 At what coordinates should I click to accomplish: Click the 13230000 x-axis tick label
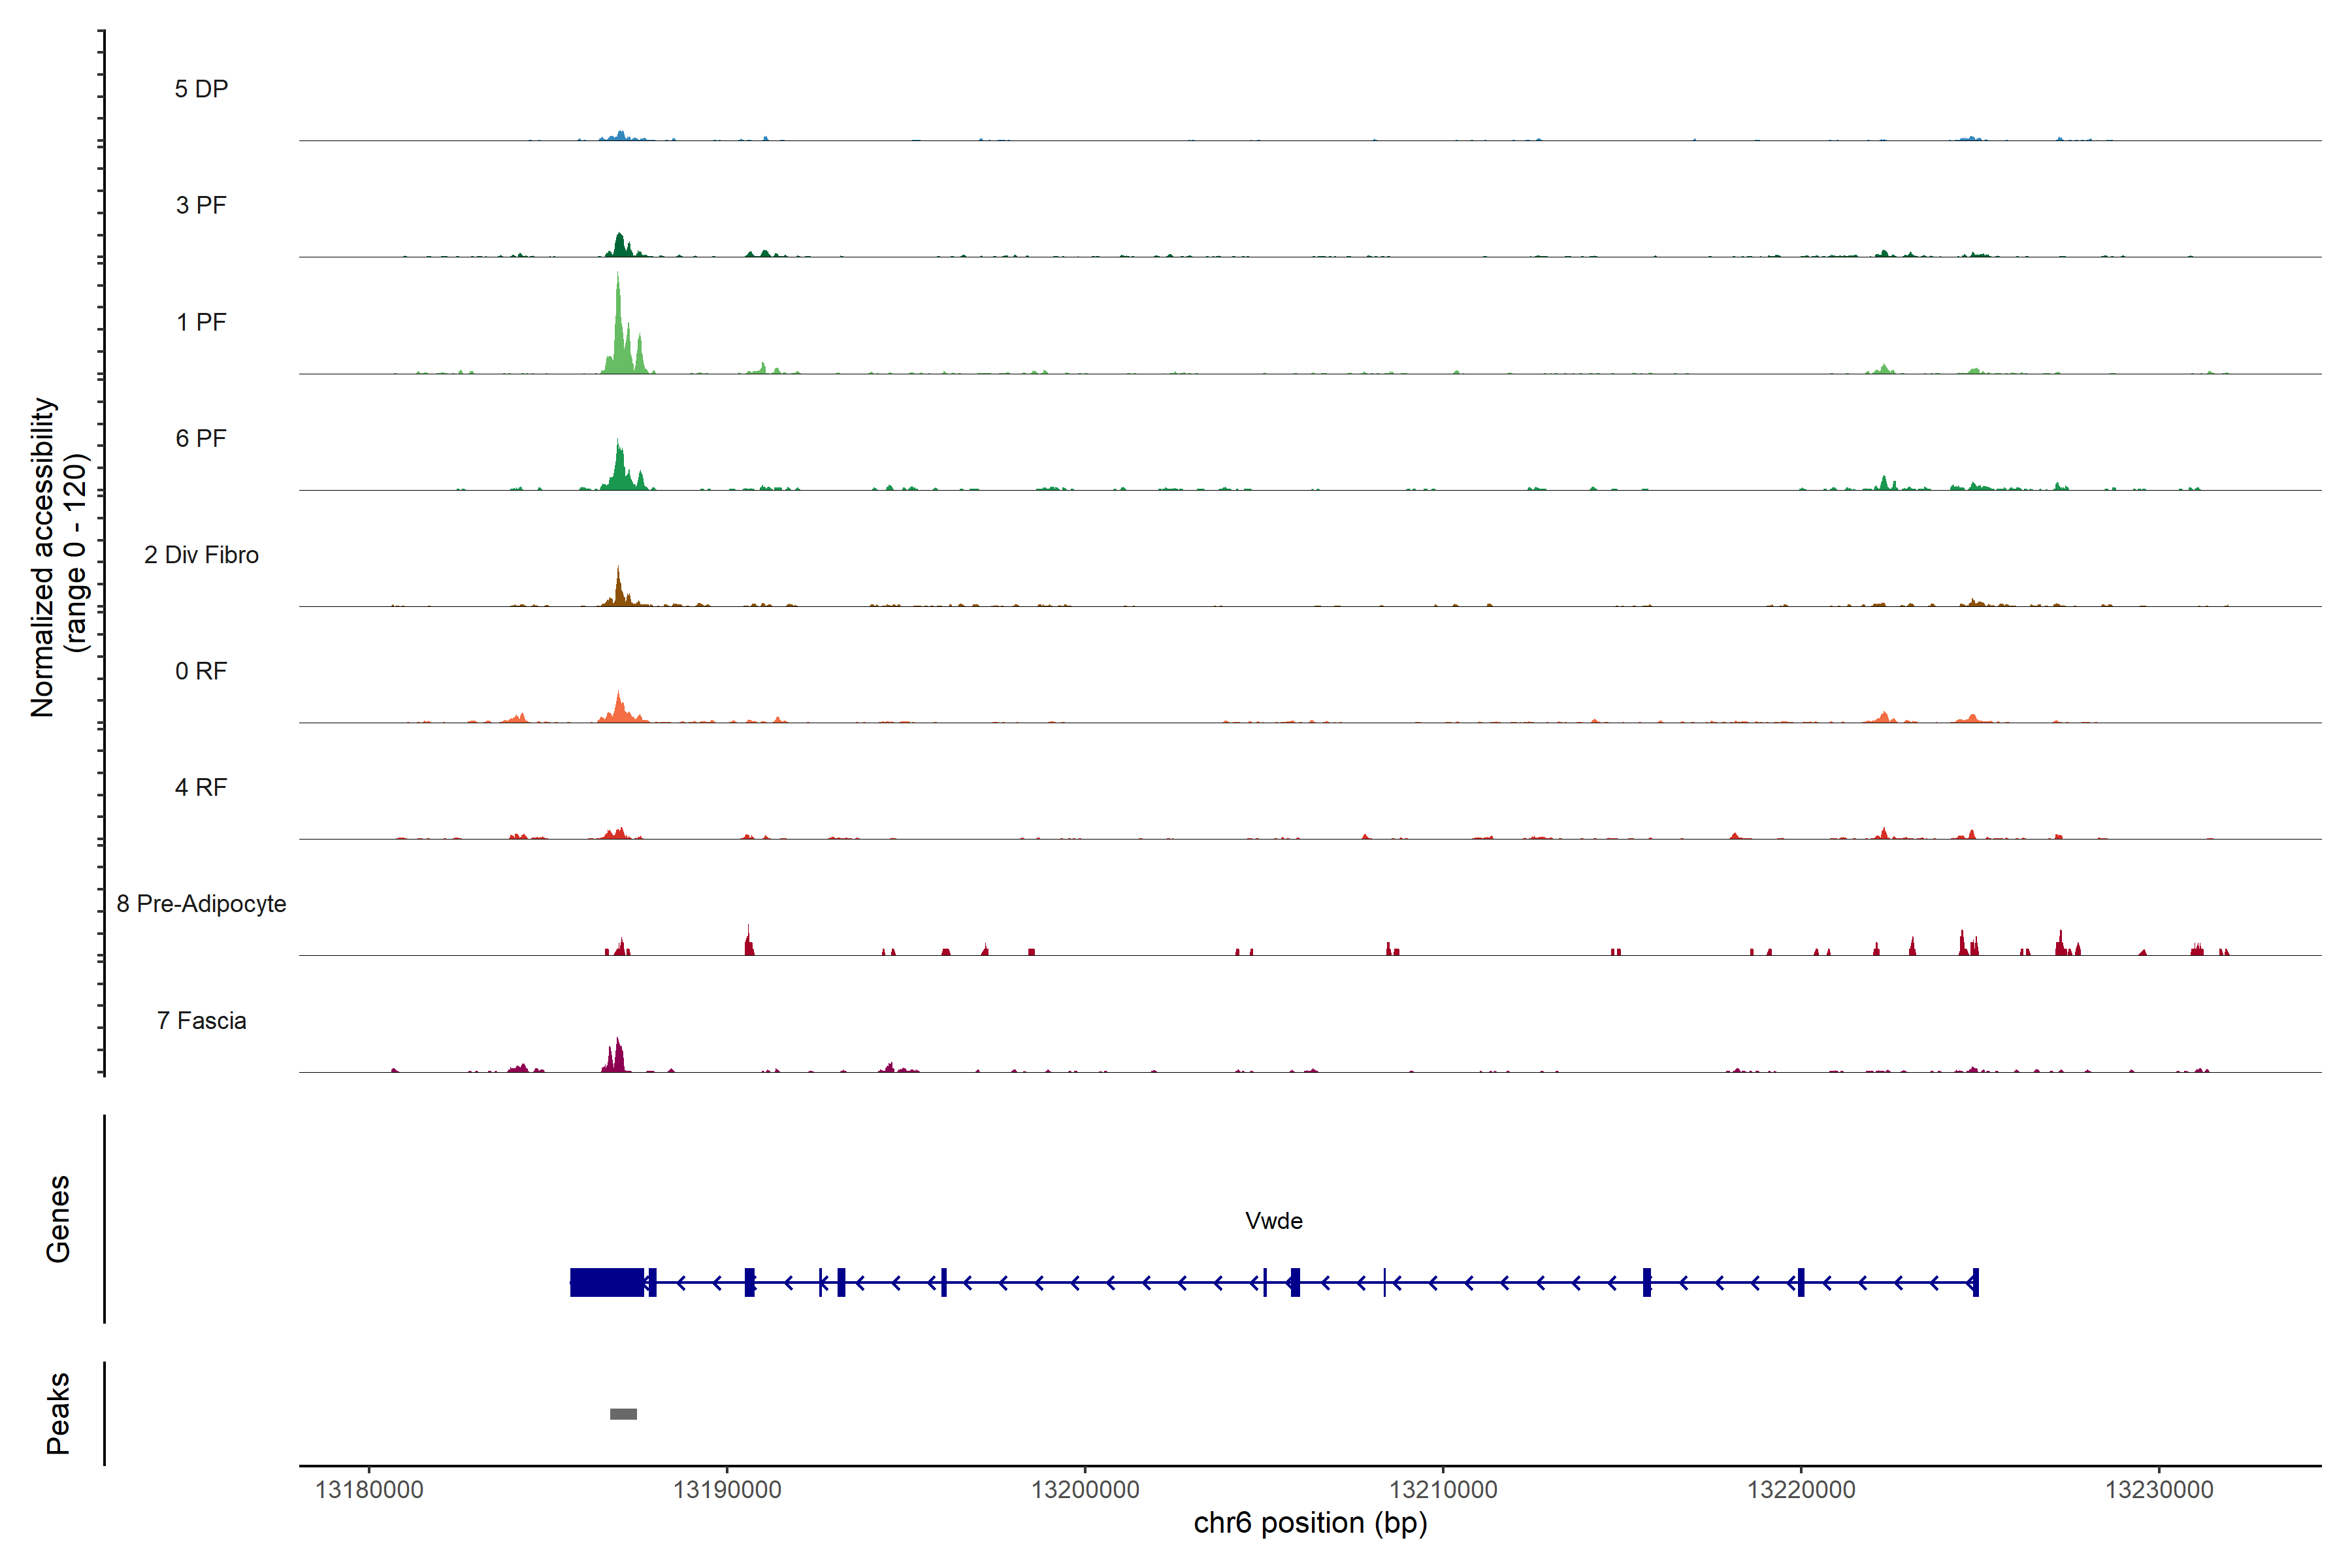(2159, 1490)
